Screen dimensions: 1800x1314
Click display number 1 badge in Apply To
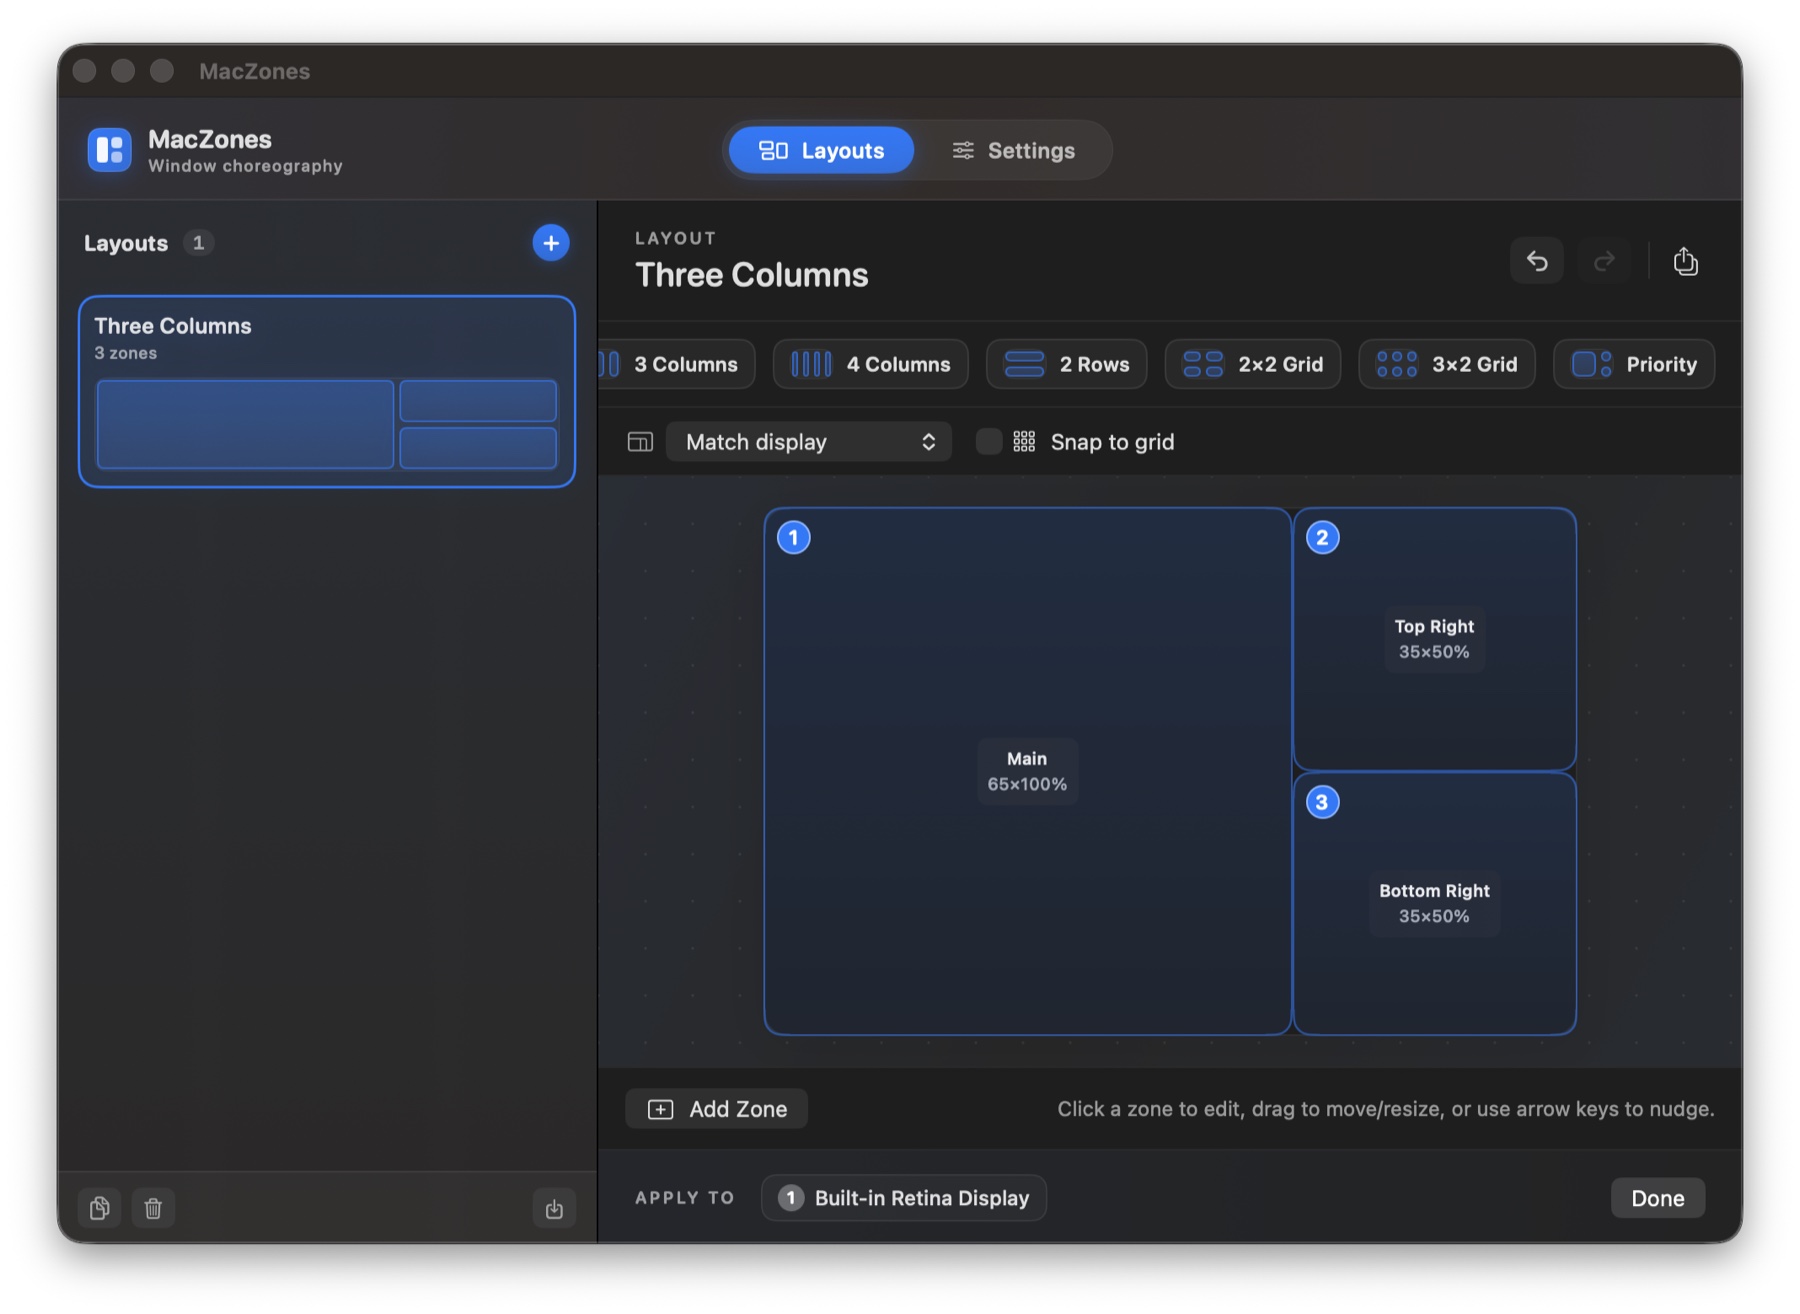tap(791, 1198)
